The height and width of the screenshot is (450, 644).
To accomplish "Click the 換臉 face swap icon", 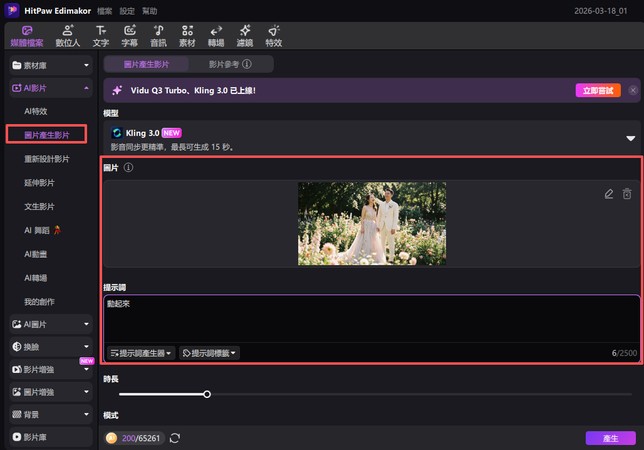I will [x=16, y=347].
